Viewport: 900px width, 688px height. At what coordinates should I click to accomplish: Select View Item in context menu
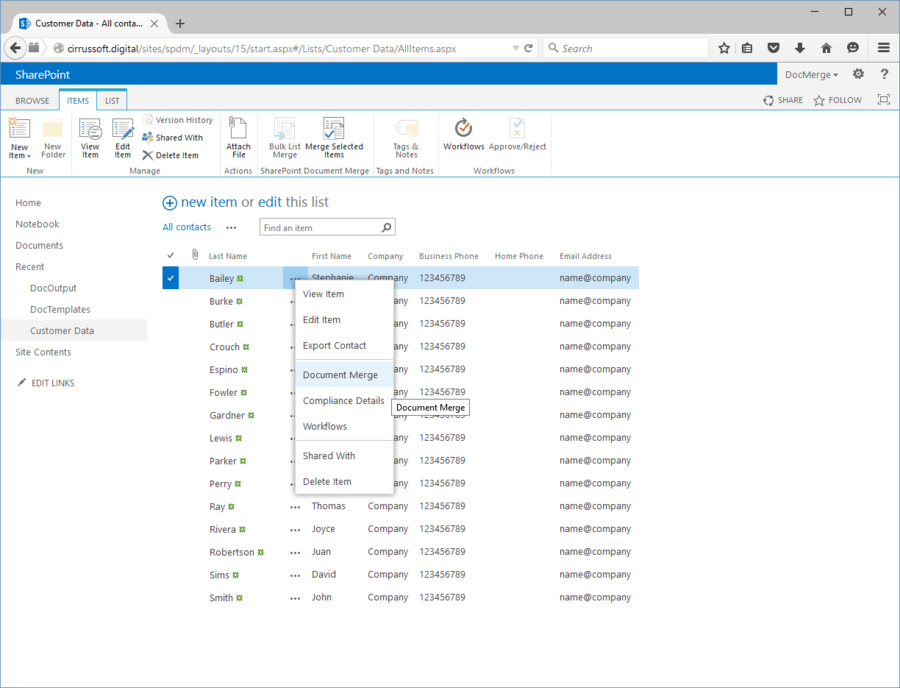coord(344,294)
